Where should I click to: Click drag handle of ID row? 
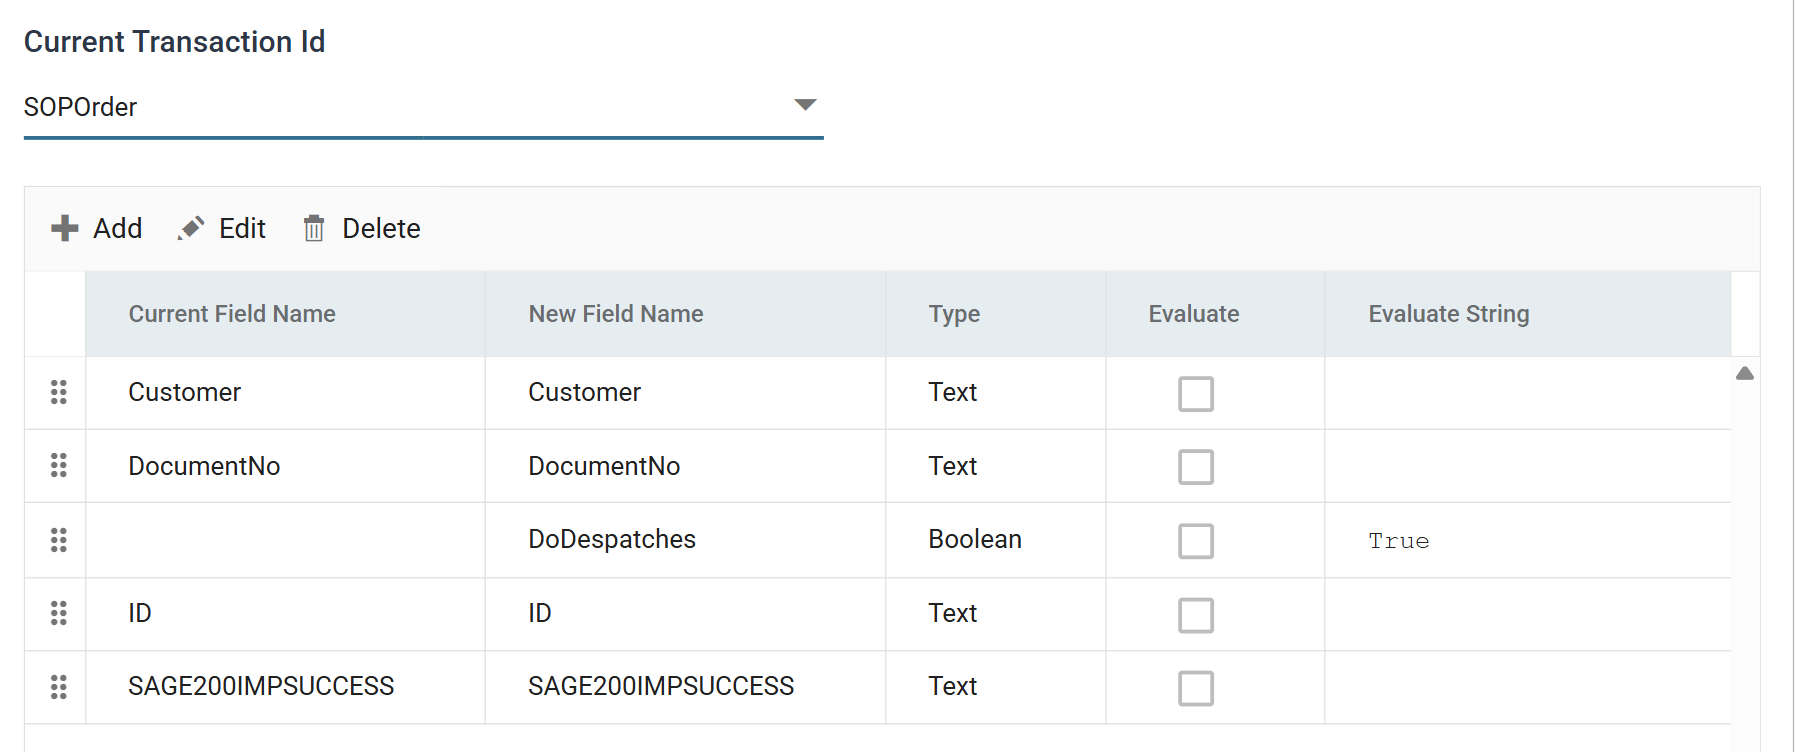point(59,613)
